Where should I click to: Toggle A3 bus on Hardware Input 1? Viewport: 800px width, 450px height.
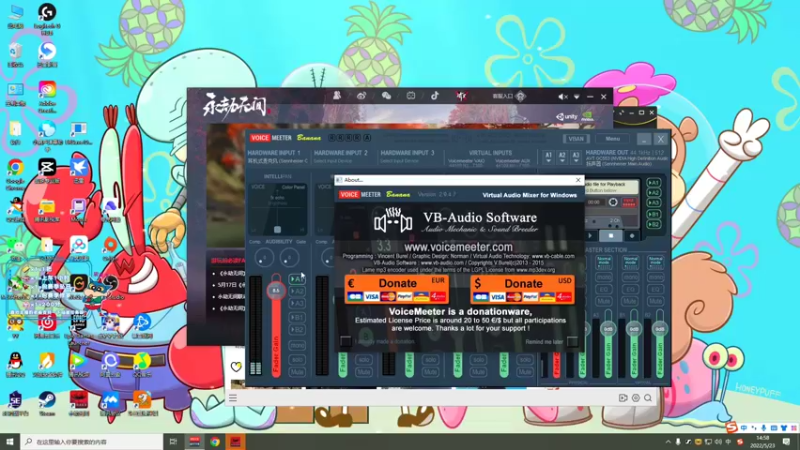(x=297, y=304)
